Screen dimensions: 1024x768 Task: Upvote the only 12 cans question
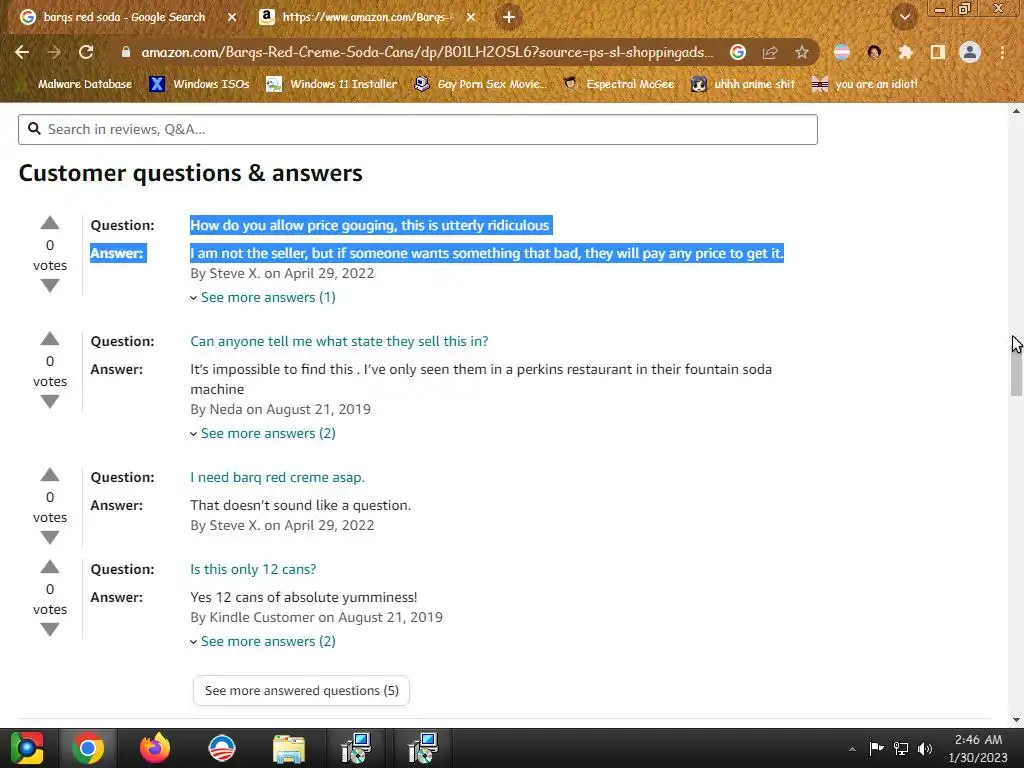[50, 567]
